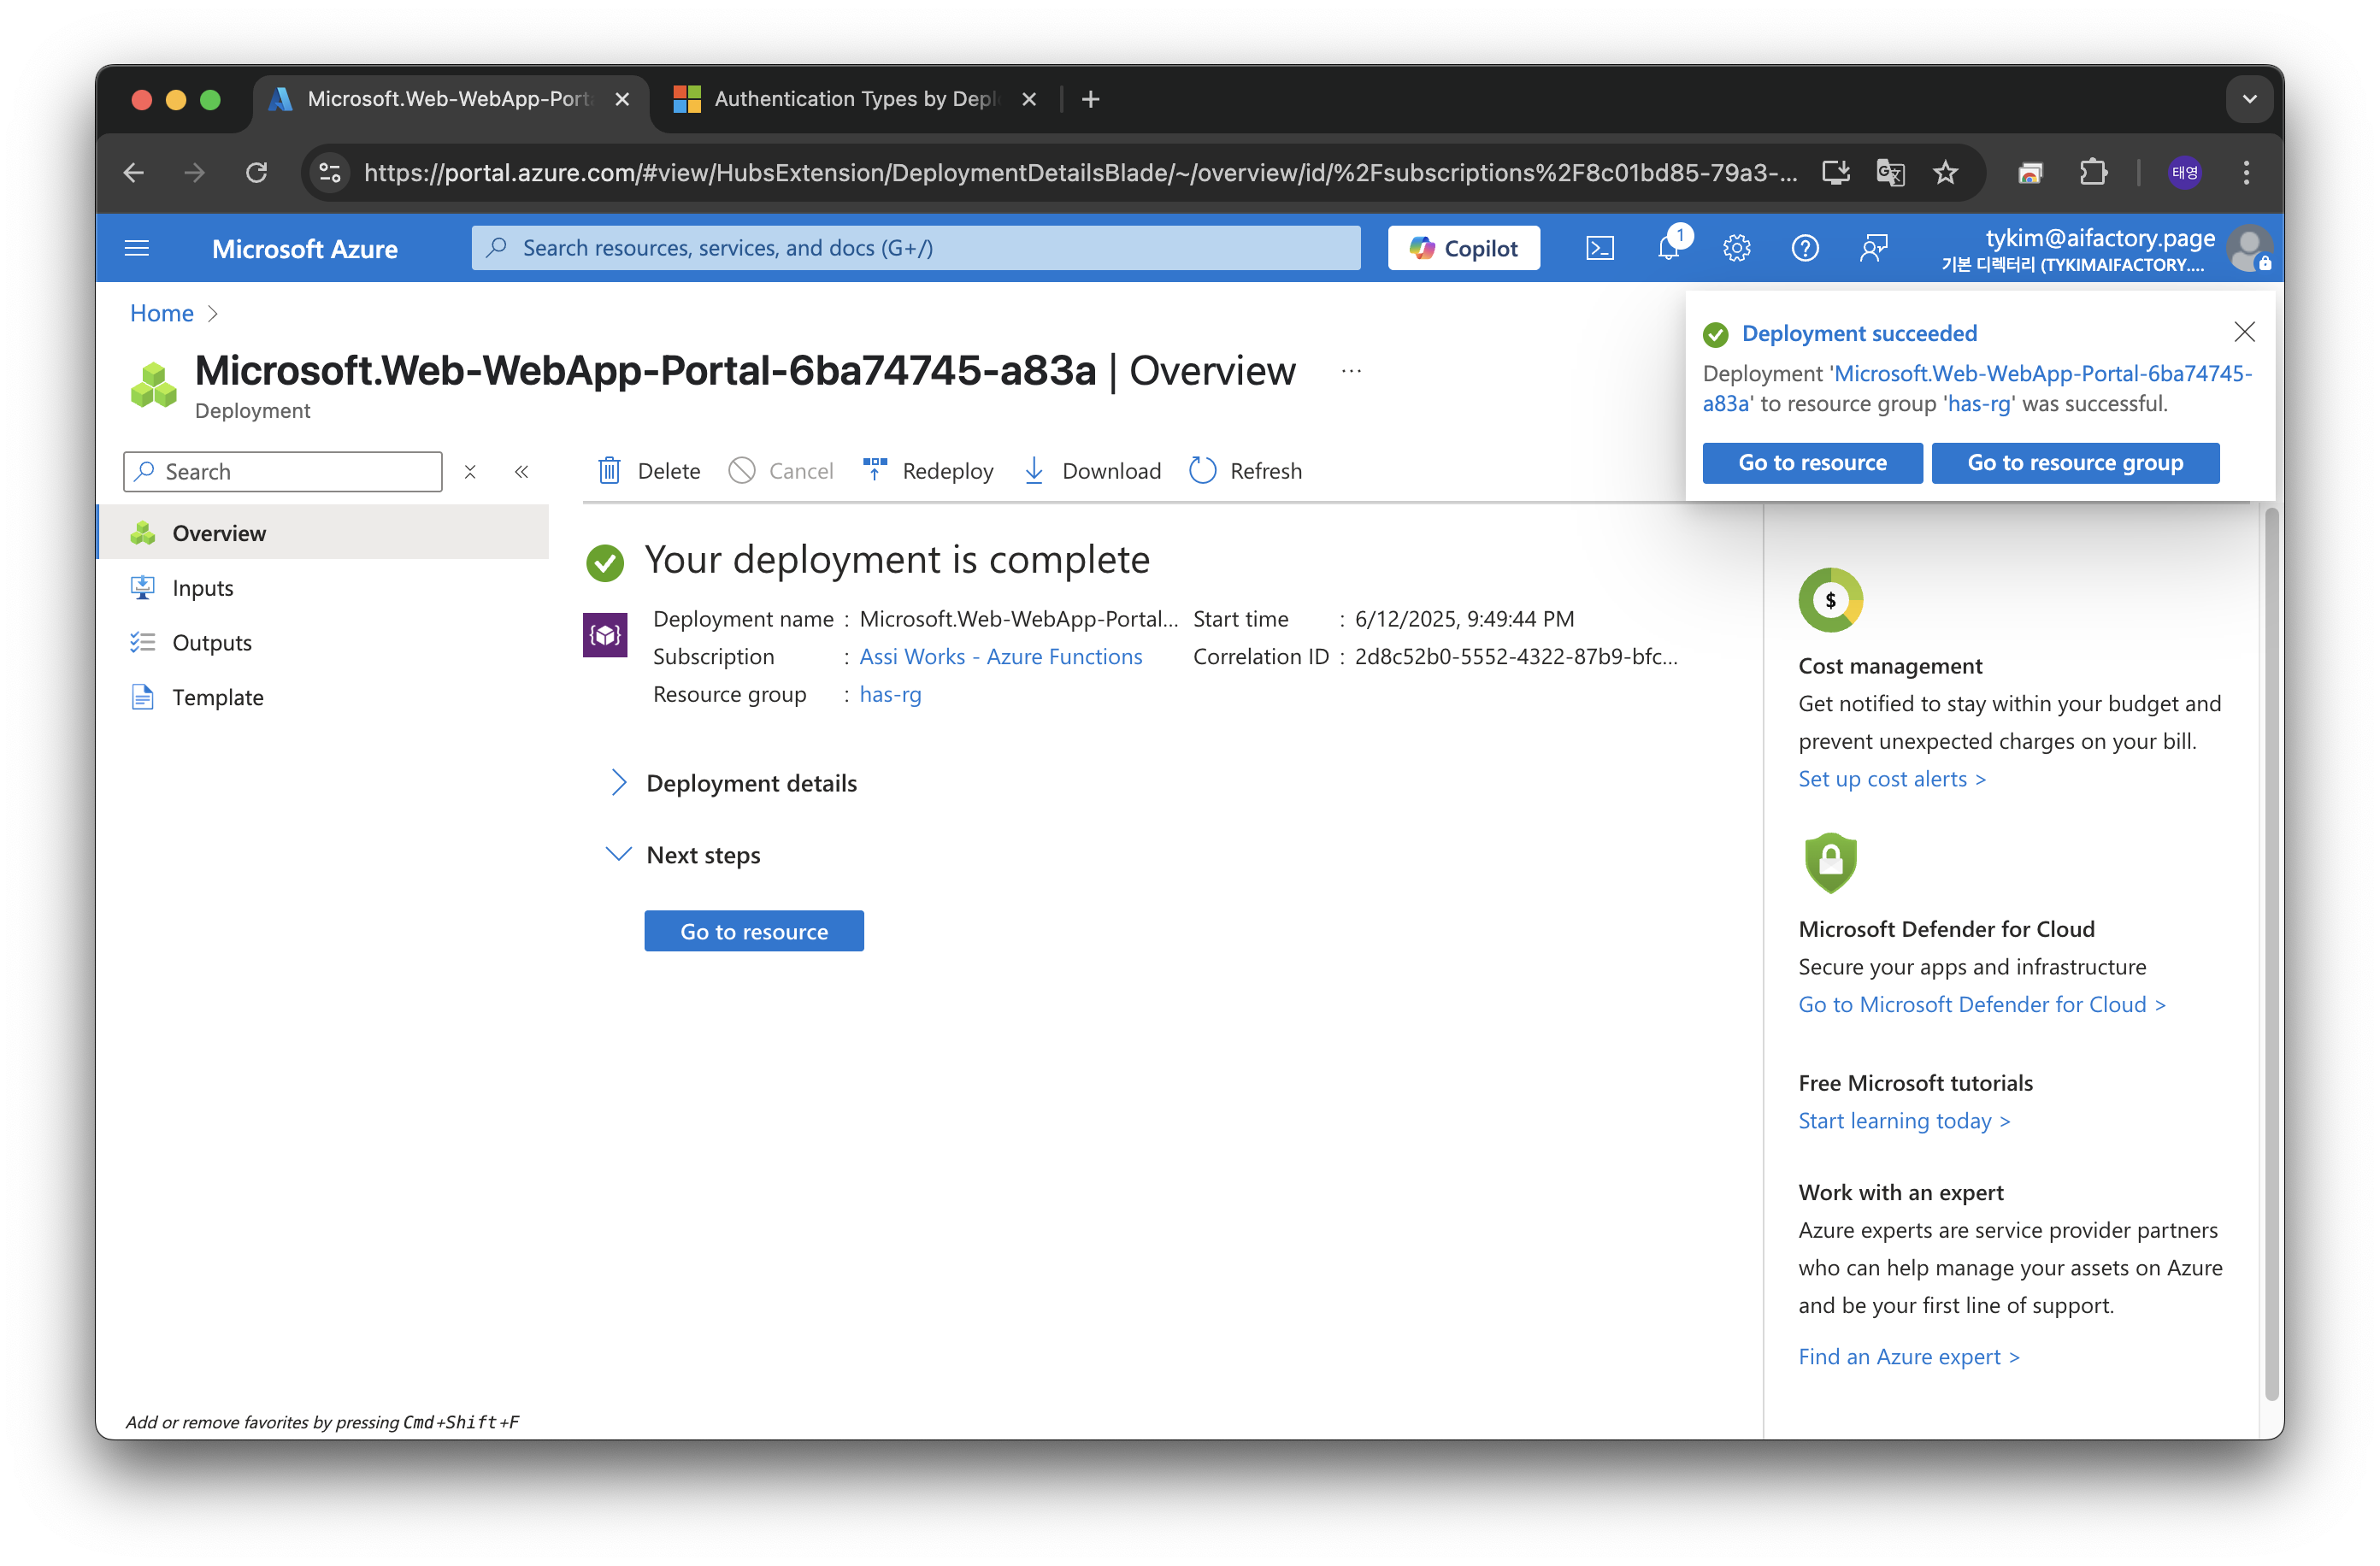Collapse the left menu with double chevron

coord(521,472)
